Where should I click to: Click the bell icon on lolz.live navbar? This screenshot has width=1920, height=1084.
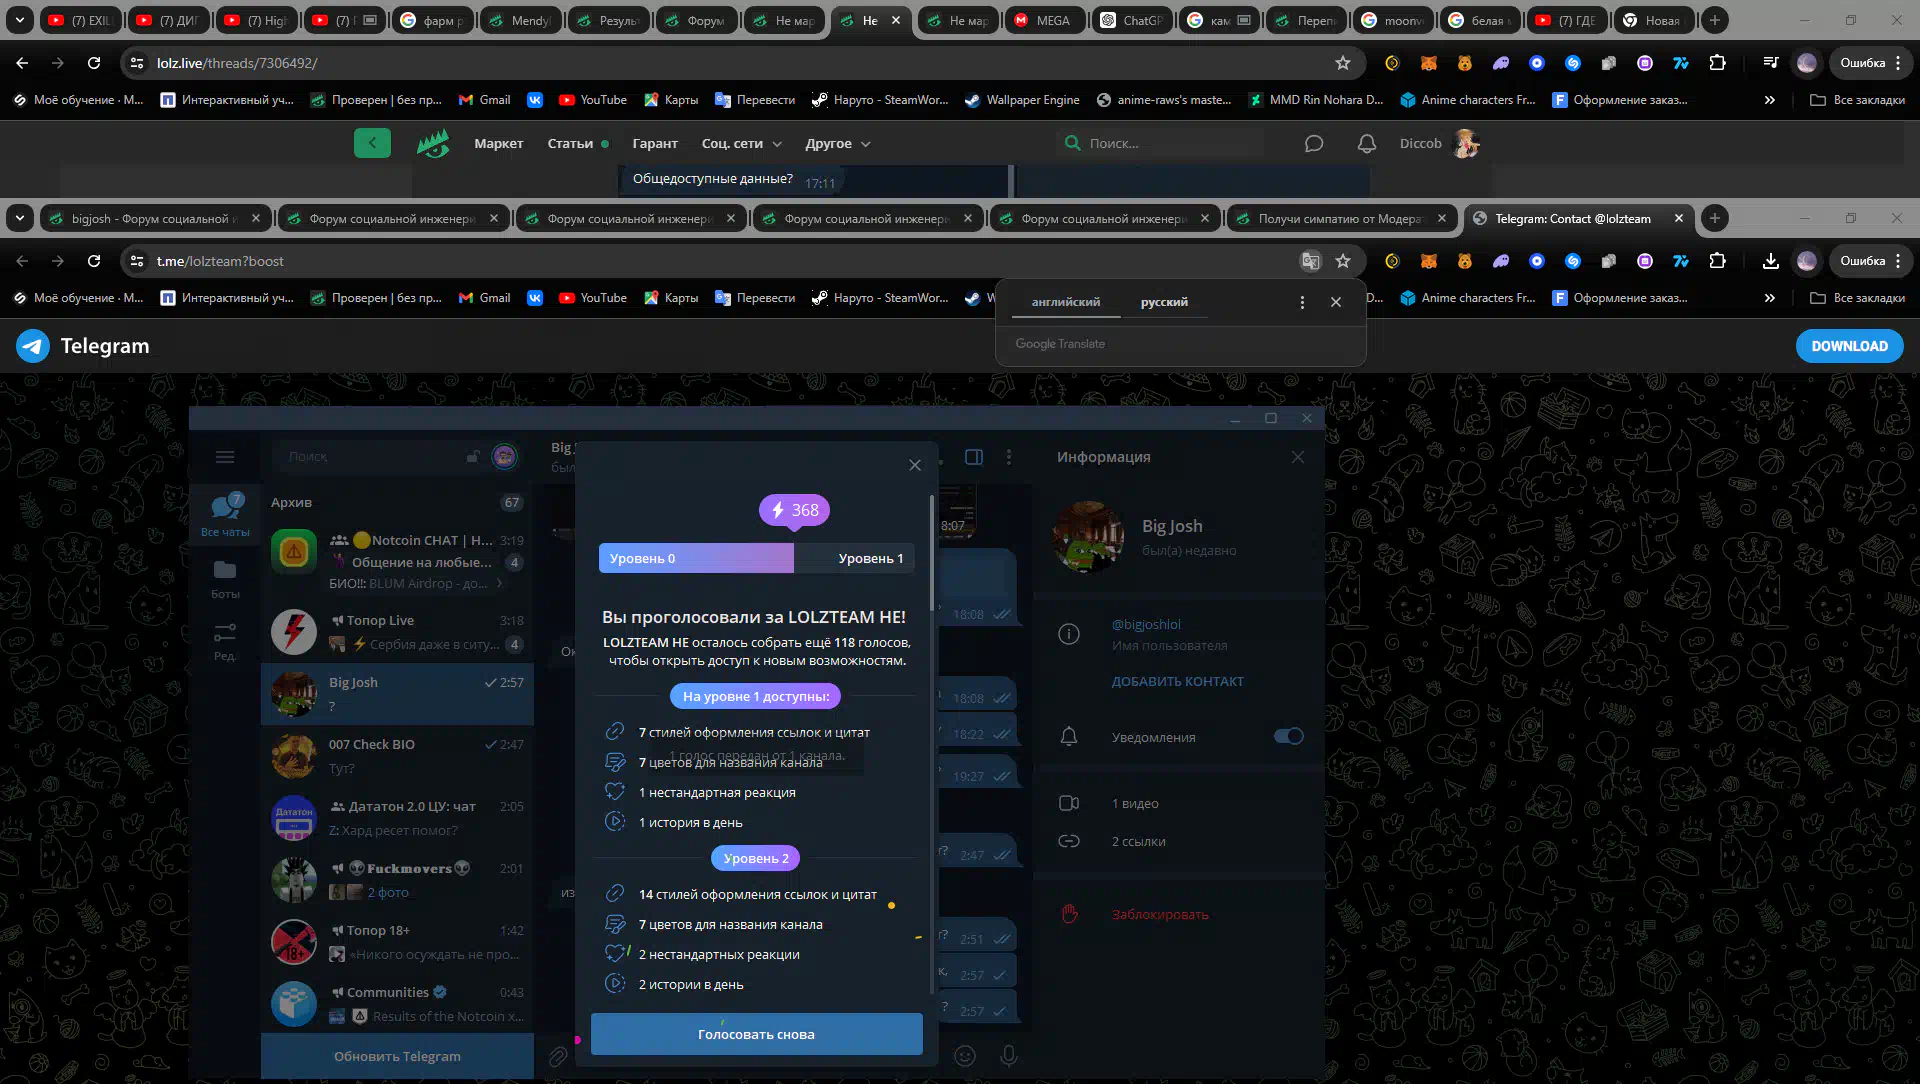1367,144
